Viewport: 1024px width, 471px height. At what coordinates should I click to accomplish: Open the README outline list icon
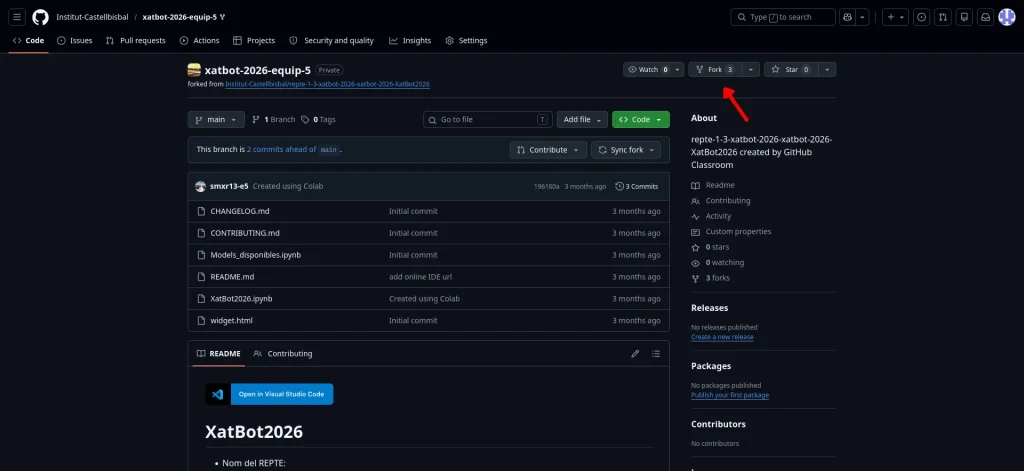pos(656,354)
